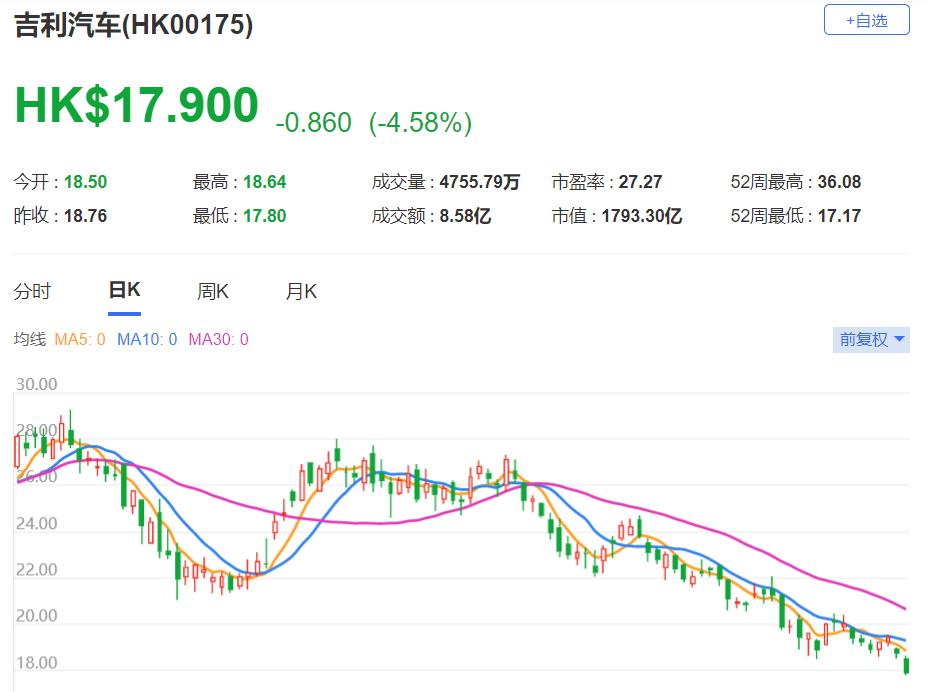Click the 均线 label
This screenshot has height=692, width=927.
(30, 339)
